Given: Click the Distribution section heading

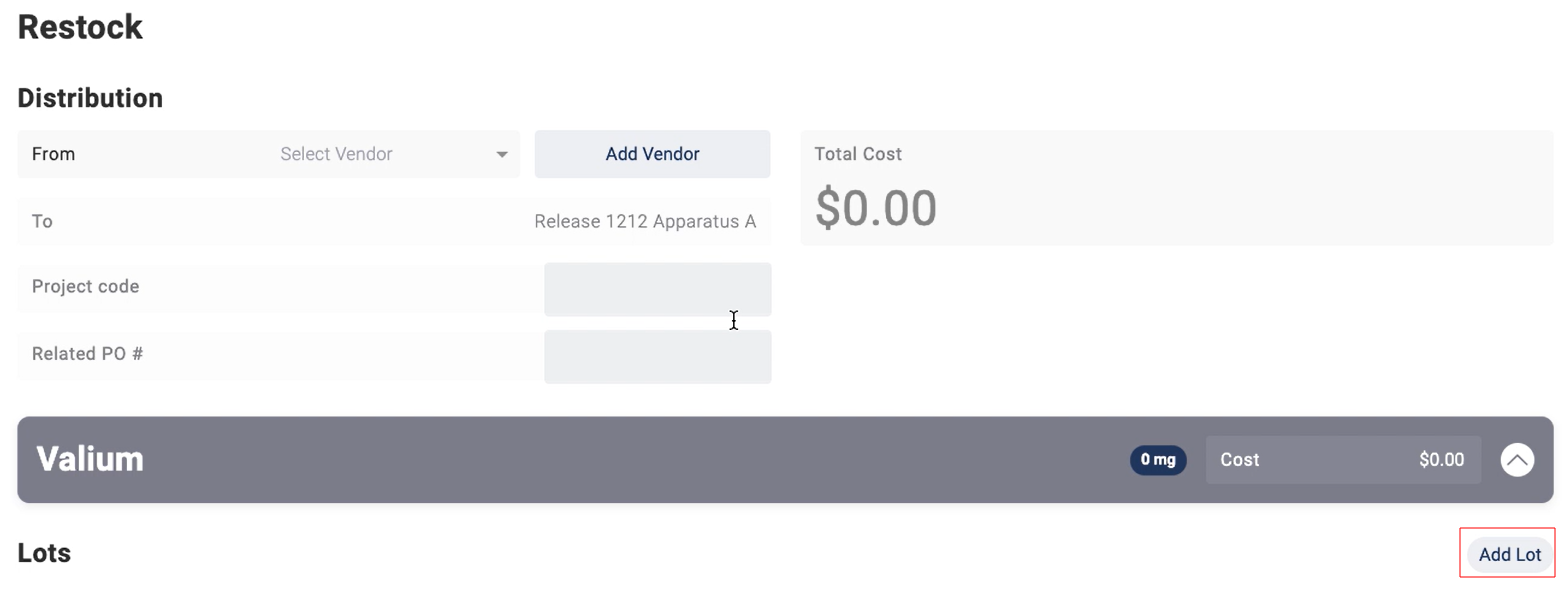Looking at the screenshot, I should tap(90, 98).
